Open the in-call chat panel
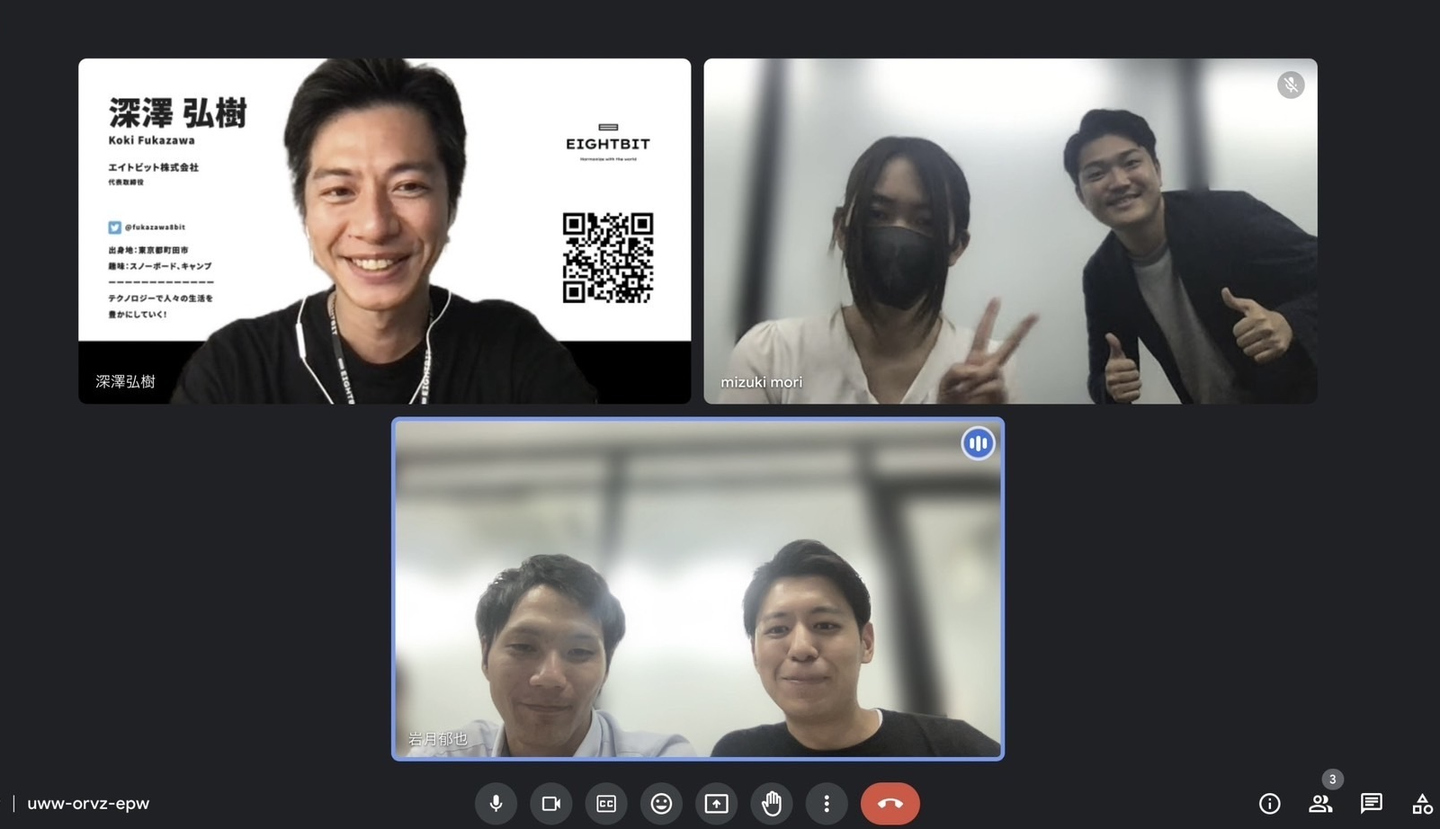 pyautogui.click(x=1371, y=803)
